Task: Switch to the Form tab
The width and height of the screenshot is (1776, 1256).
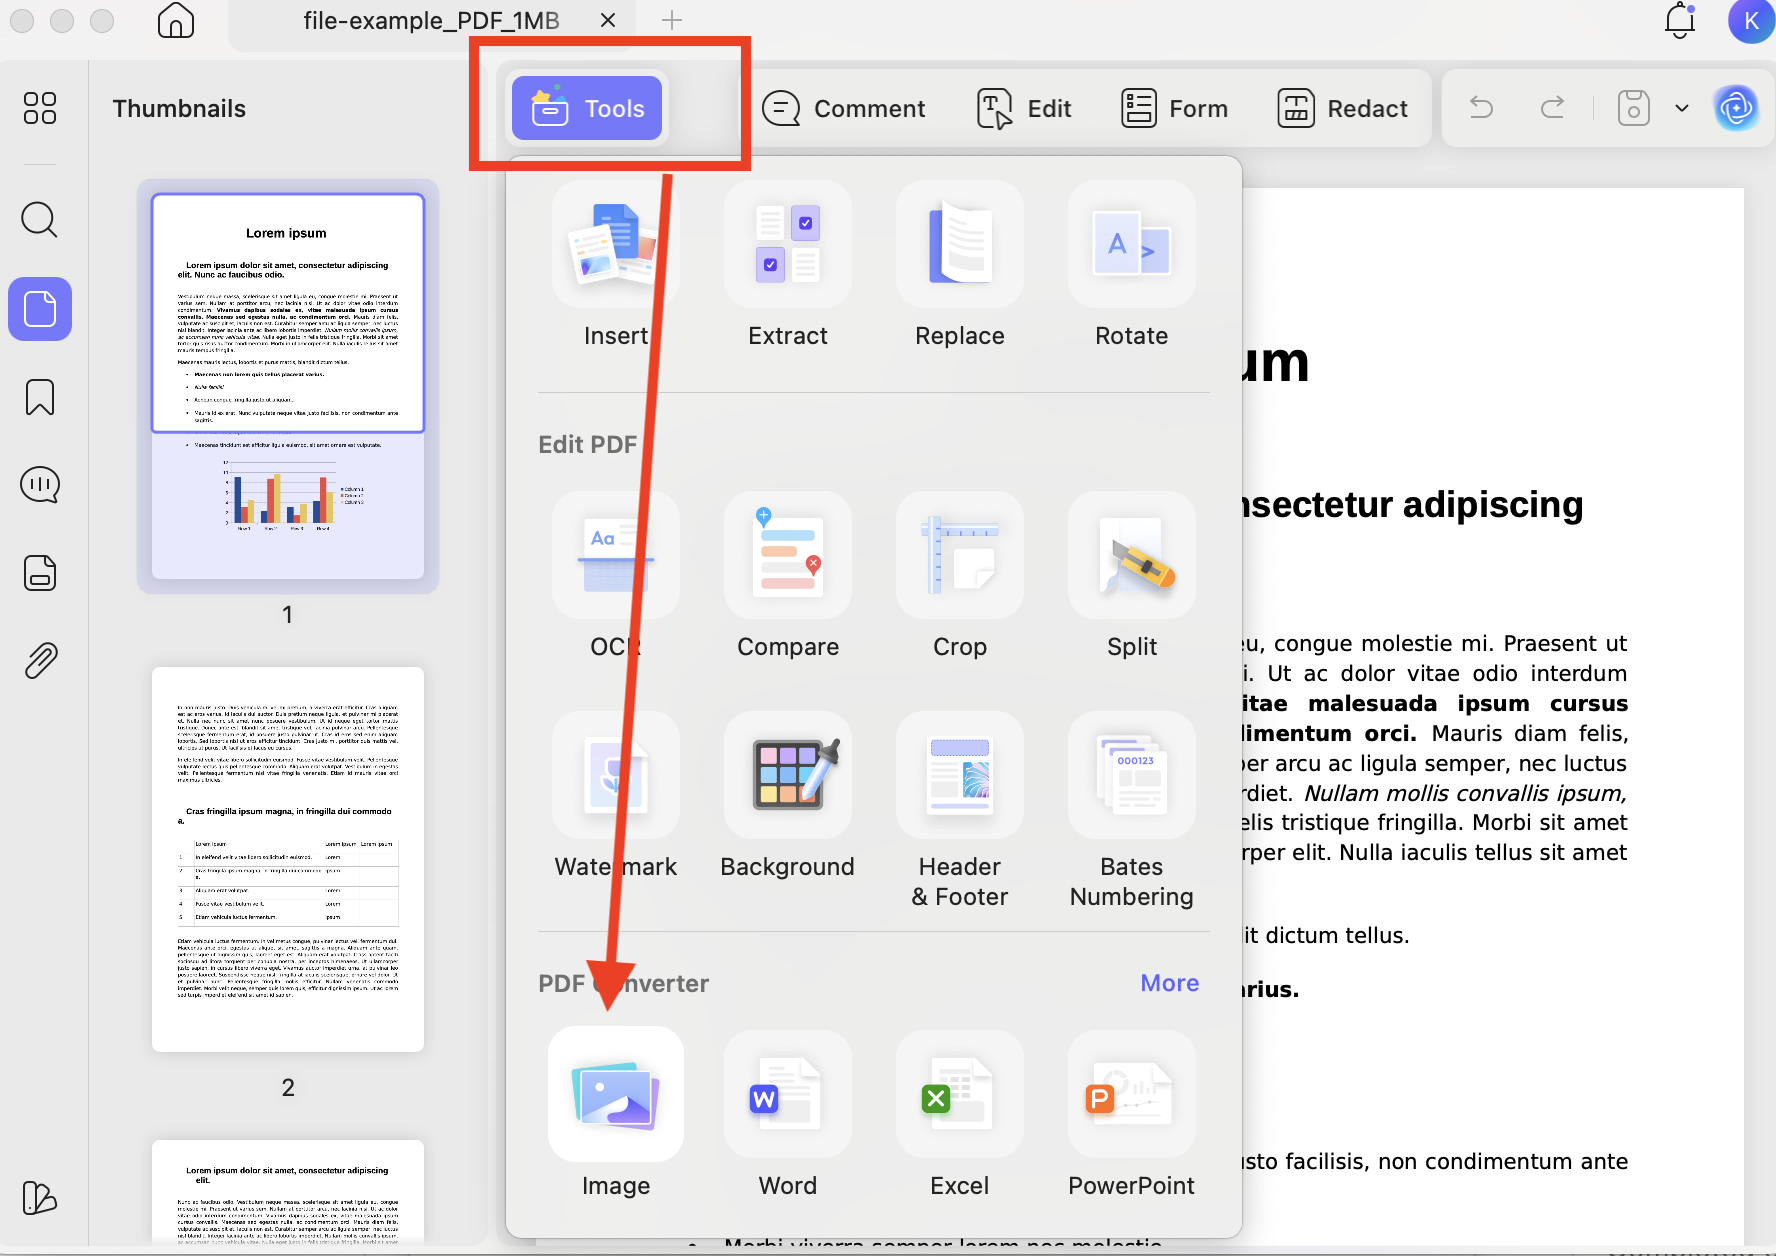Action: (x=1175, y=108)
